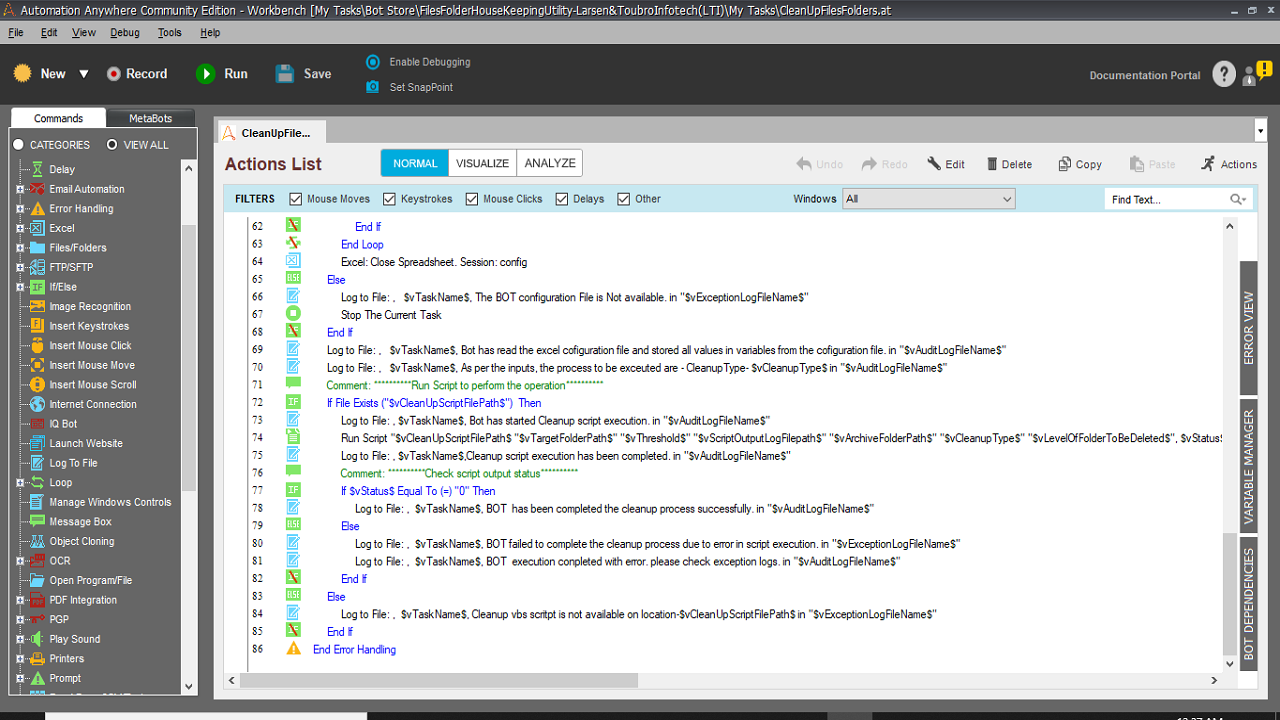
Task: Select the CATEGORIES radio button
Action: click(18, 145)
